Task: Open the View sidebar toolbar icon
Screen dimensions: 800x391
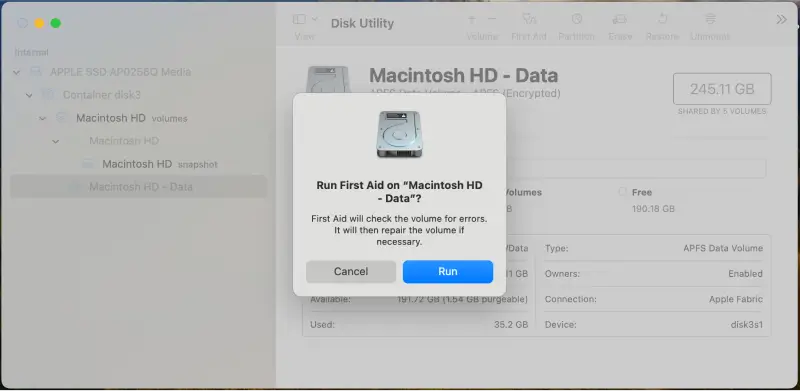Action: 299,19
